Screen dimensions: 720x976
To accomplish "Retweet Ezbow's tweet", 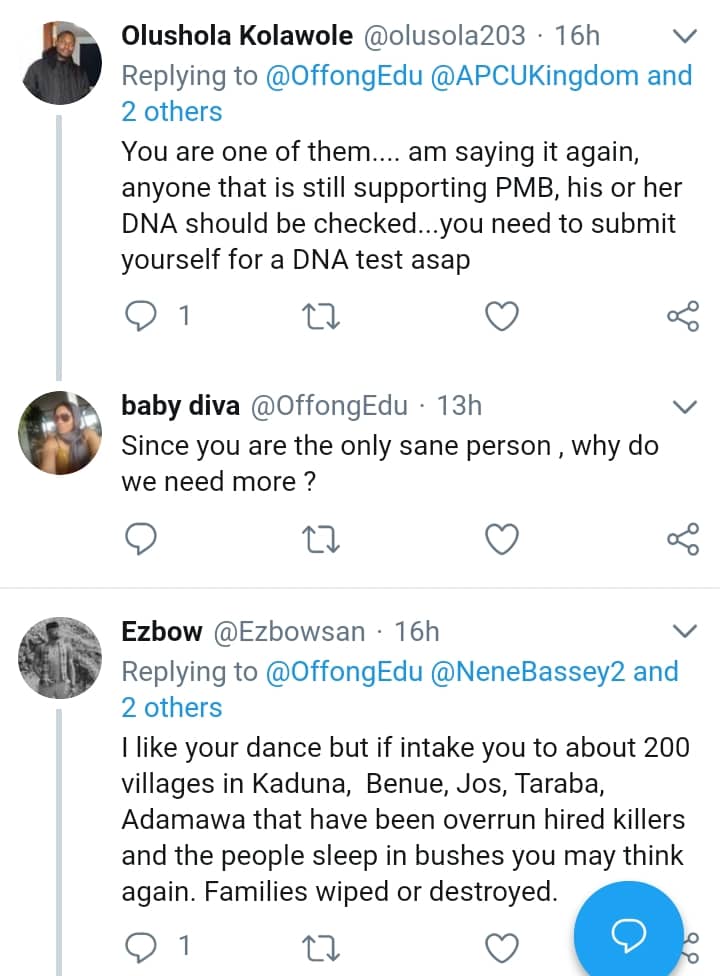I will coord(322,946).
